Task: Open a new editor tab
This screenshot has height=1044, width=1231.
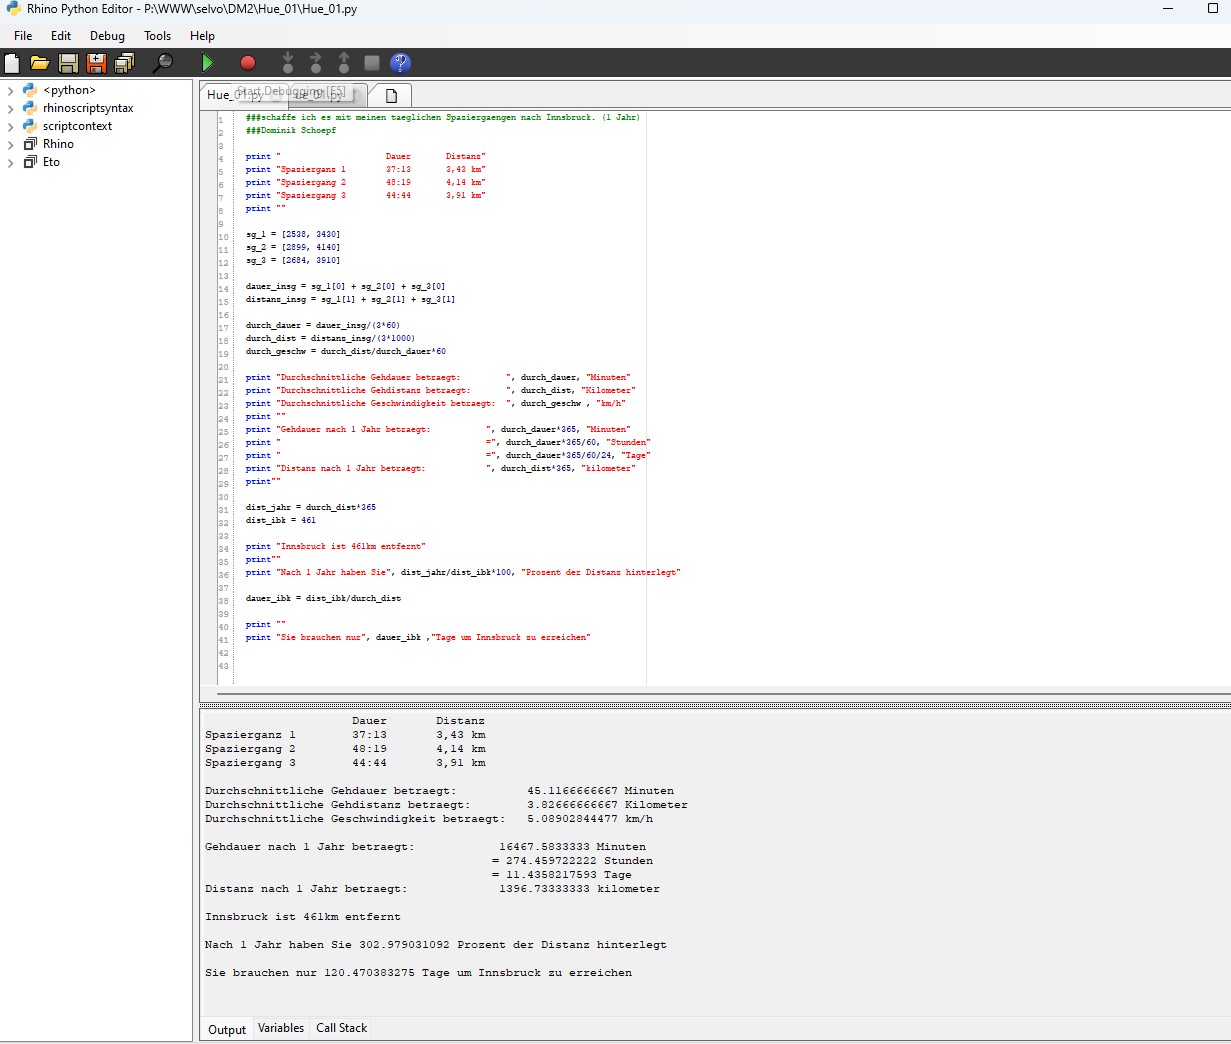Action: [390, 94]
